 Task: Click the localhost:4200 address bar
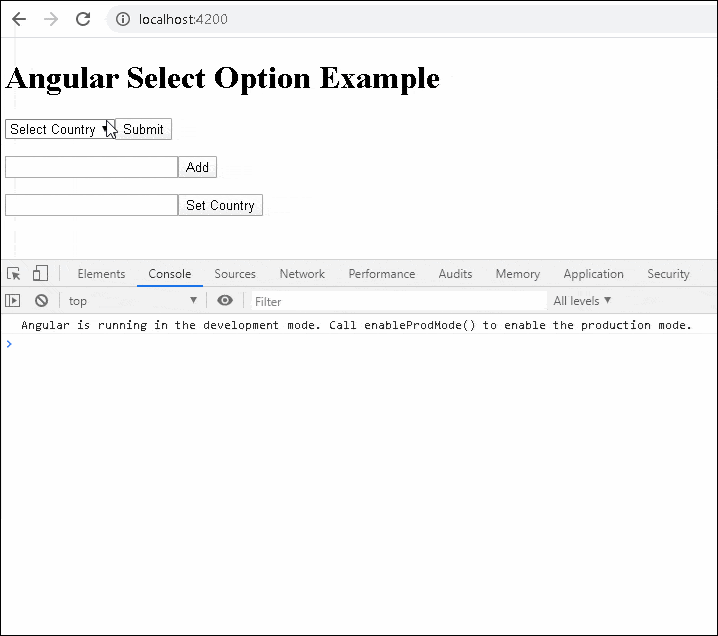point(412,19)
